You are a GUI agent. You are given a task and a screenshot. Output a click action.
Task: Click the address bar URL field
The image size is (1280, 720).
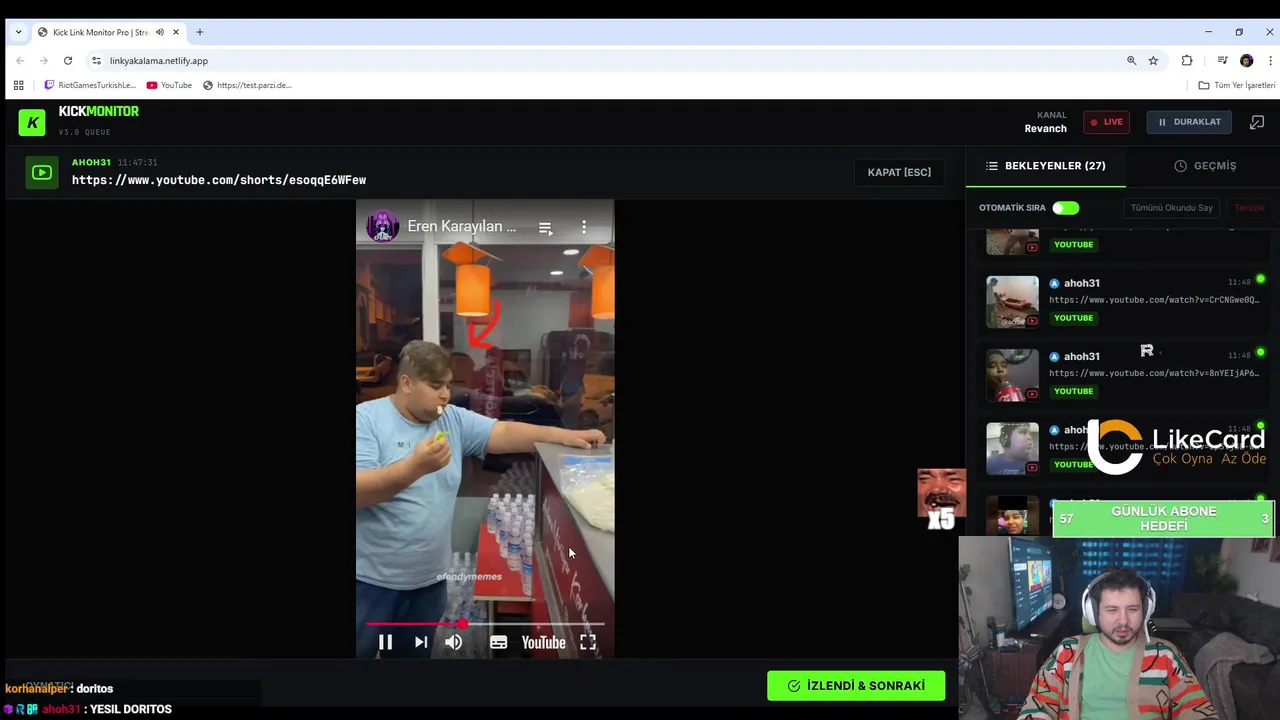[600, 61]
